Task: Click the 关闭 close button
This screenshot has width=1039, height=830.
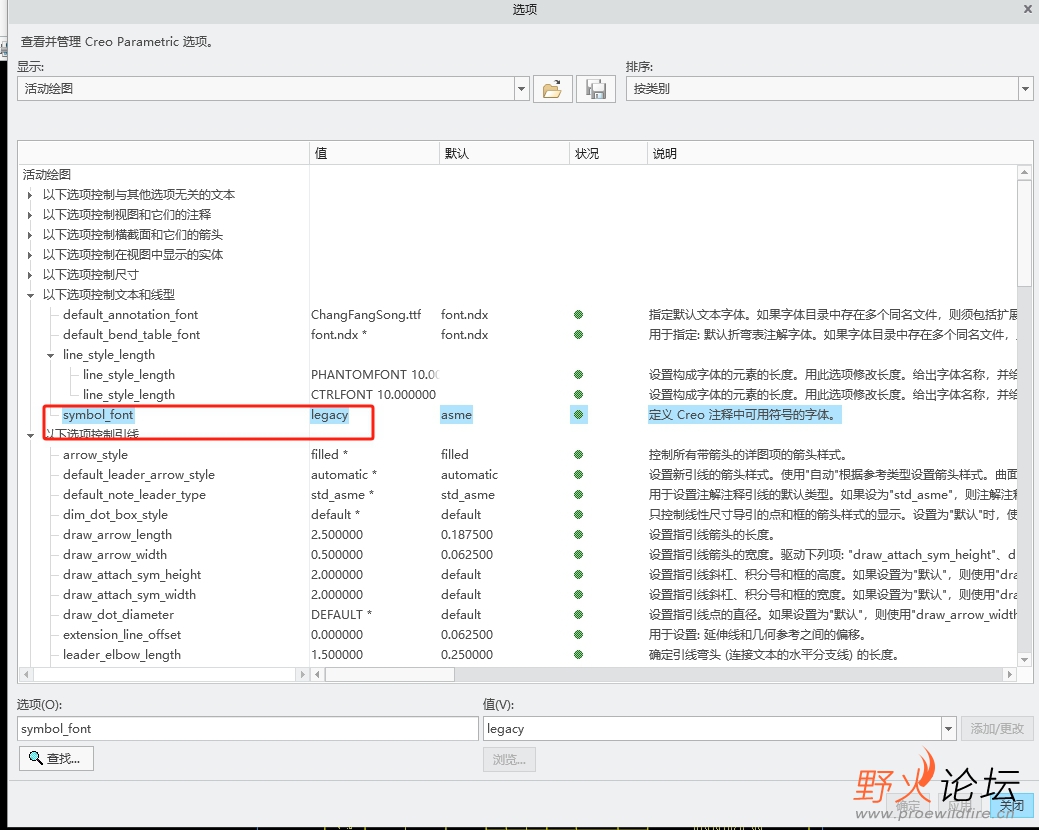Action: [1011, 805]
